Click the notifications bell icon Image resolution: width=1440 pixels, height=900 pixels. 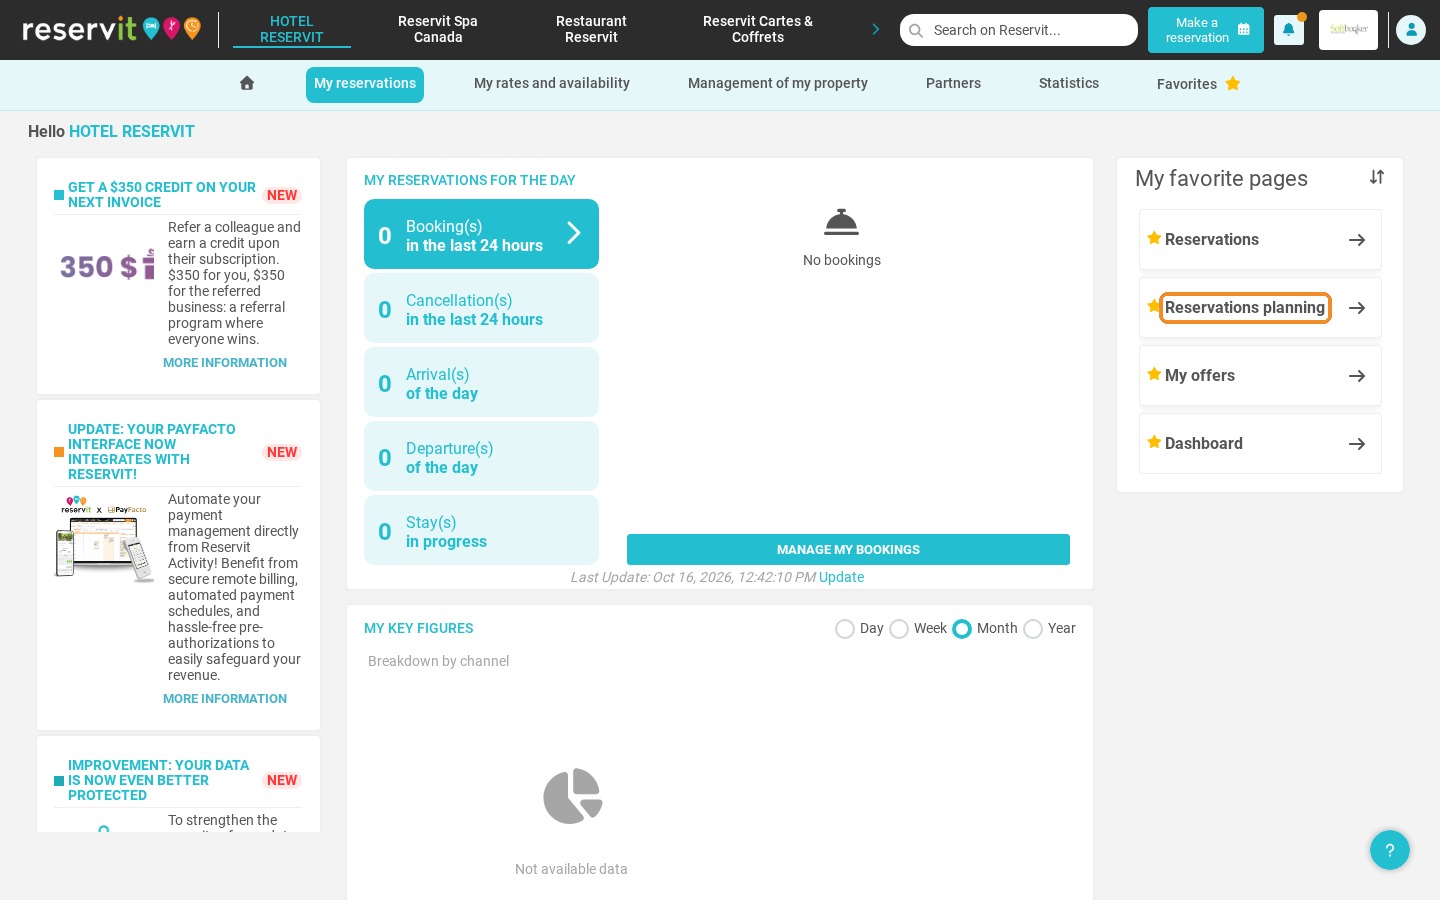1288,30
